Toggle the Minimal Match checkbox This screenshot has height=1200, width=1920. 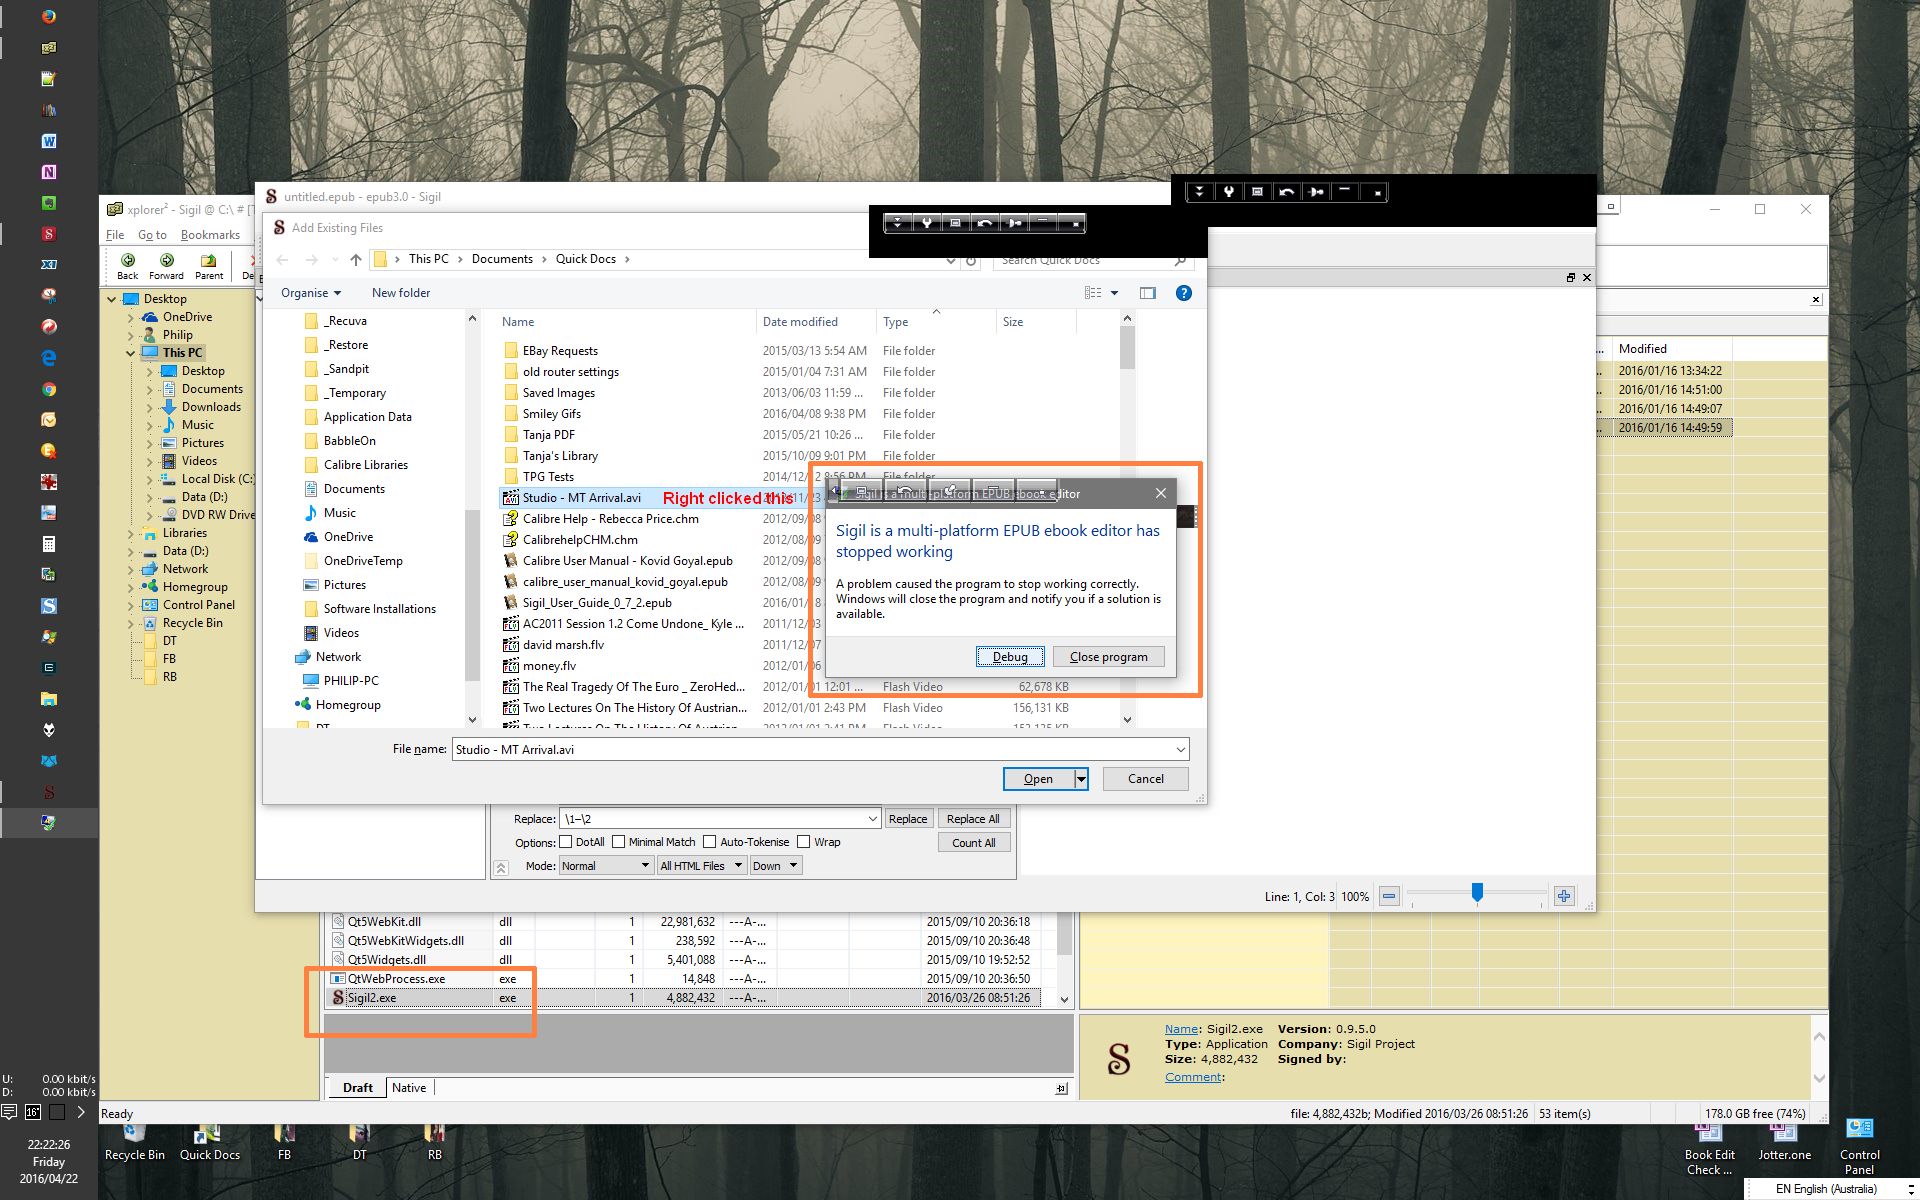pyautogui.click(x=618, y=842)
